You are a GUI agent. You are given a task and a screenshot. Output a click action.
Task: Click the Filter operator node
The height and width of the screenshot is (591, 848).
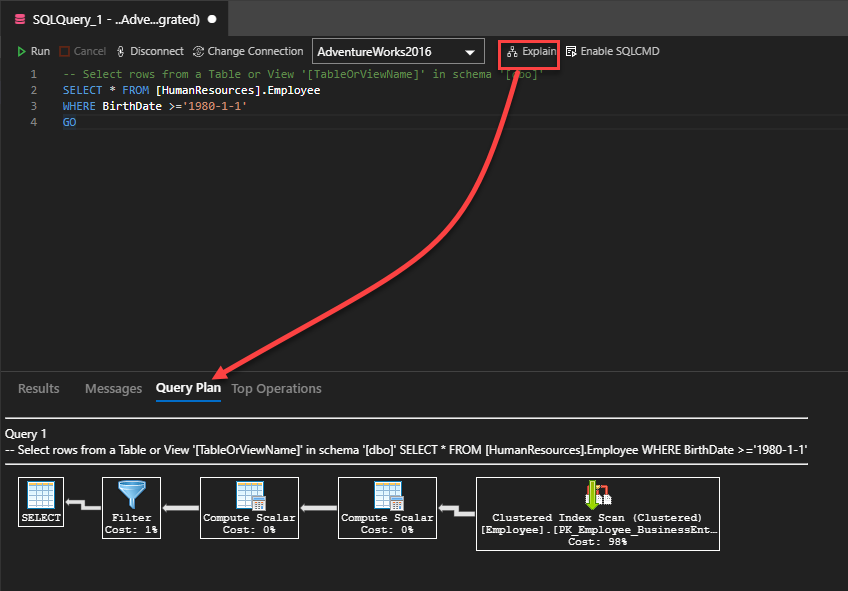pyautogui.click(x=131, y=508)
